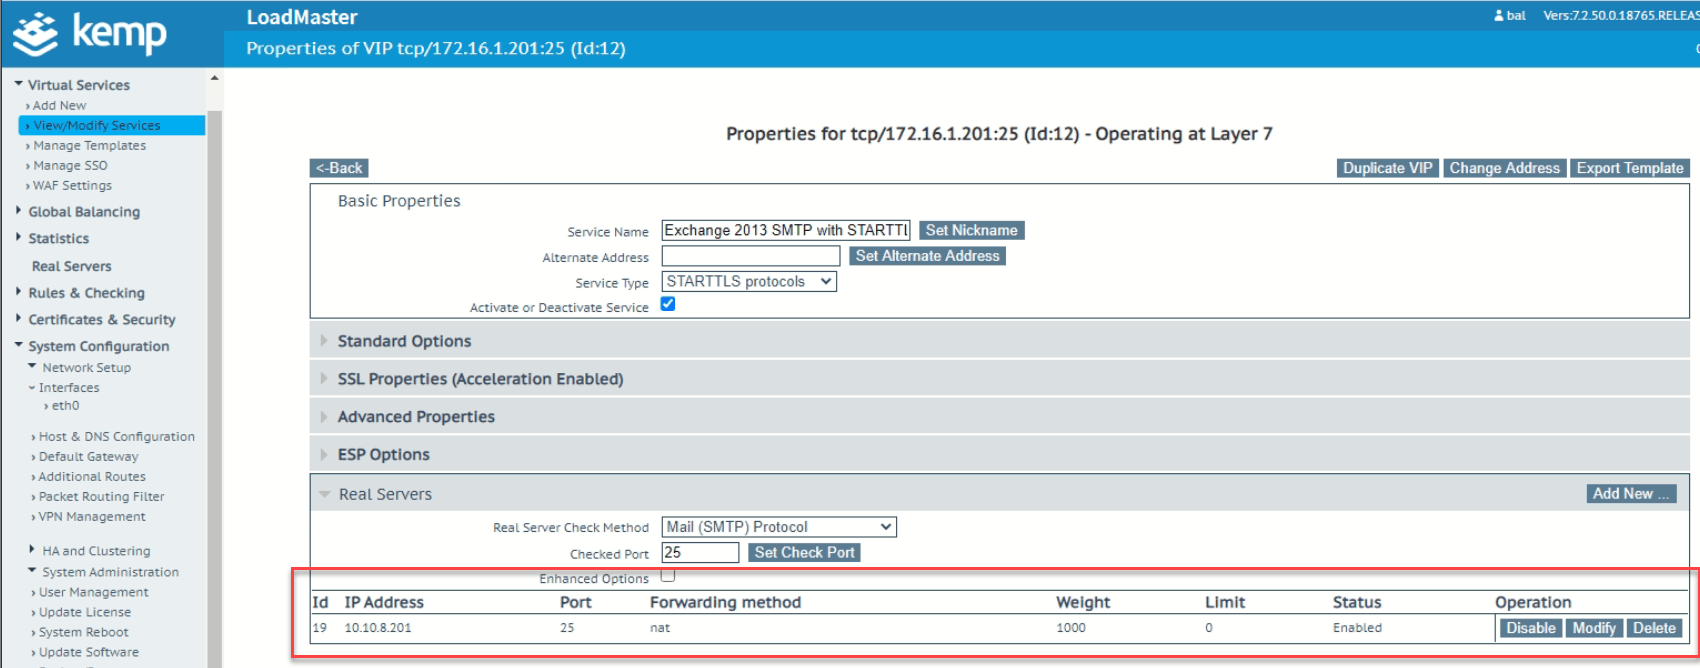Click the weight value 1000
This screenshot has width=1700, height=668.
point(1071,628)
